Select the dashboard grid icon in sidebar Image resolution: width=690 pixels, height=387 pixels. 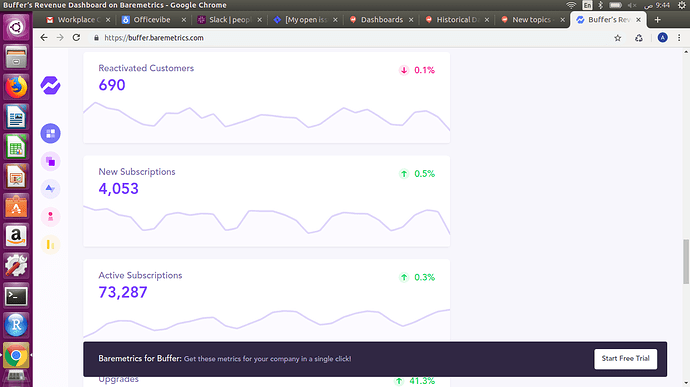(51, 133)
